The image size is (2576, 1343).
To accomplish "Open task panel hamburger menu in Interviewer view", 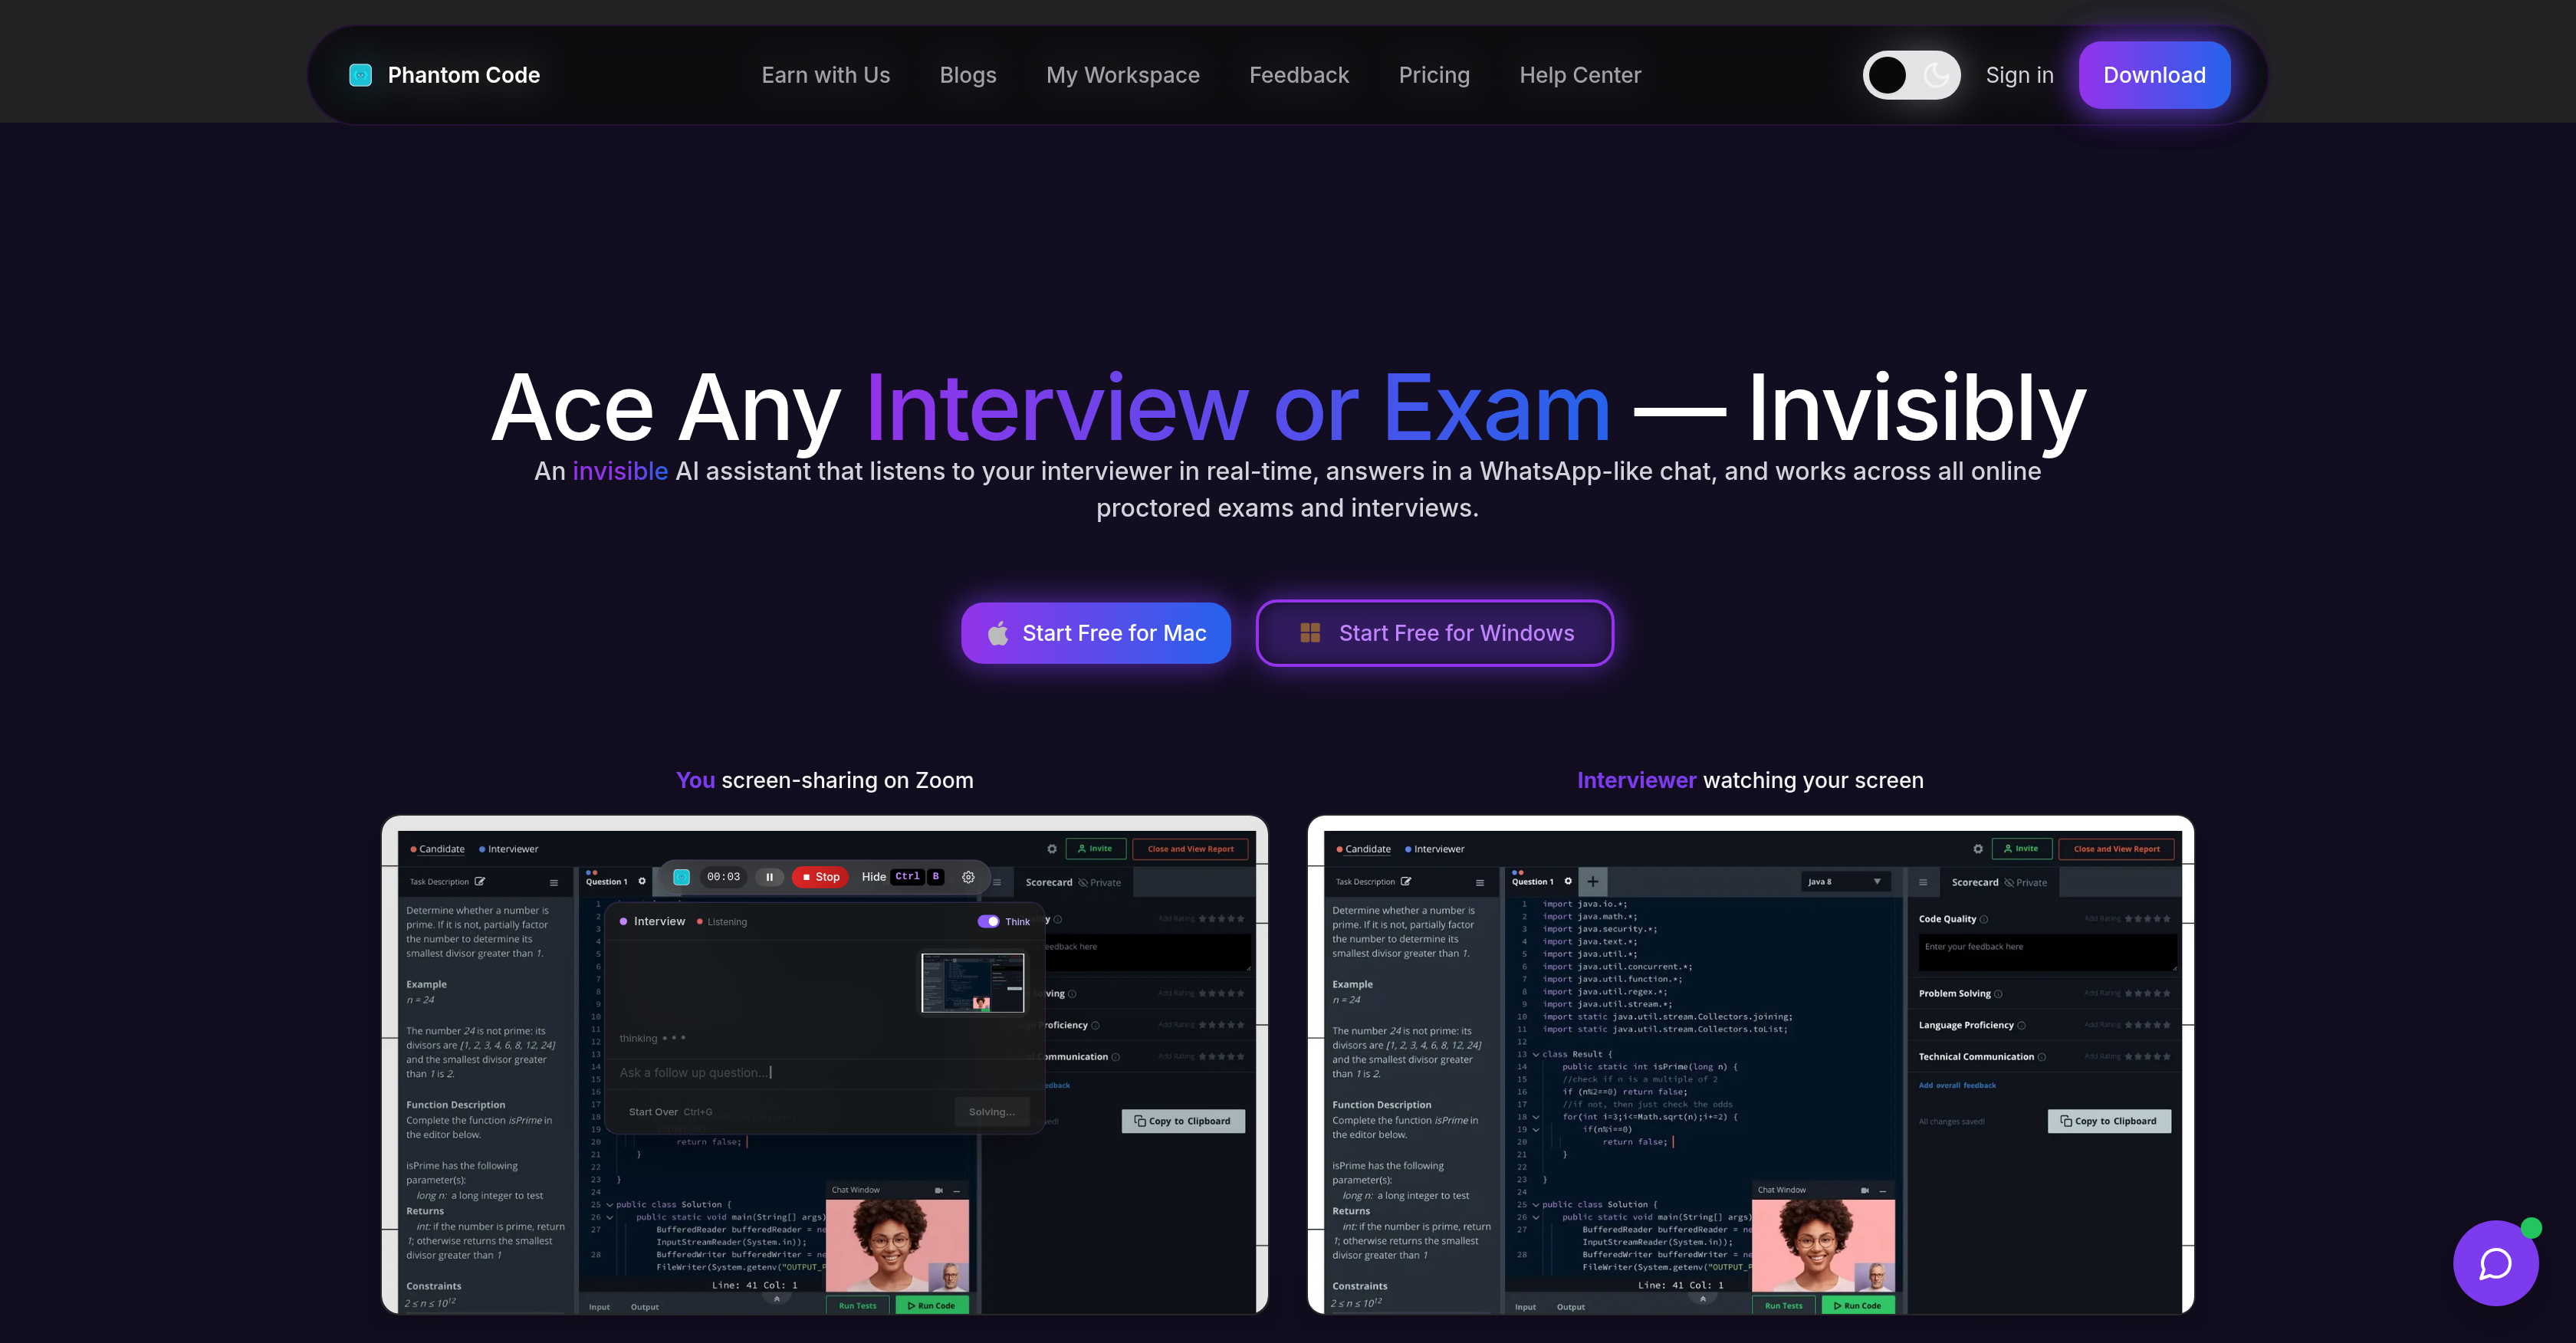I will [x=1479, y=883].
